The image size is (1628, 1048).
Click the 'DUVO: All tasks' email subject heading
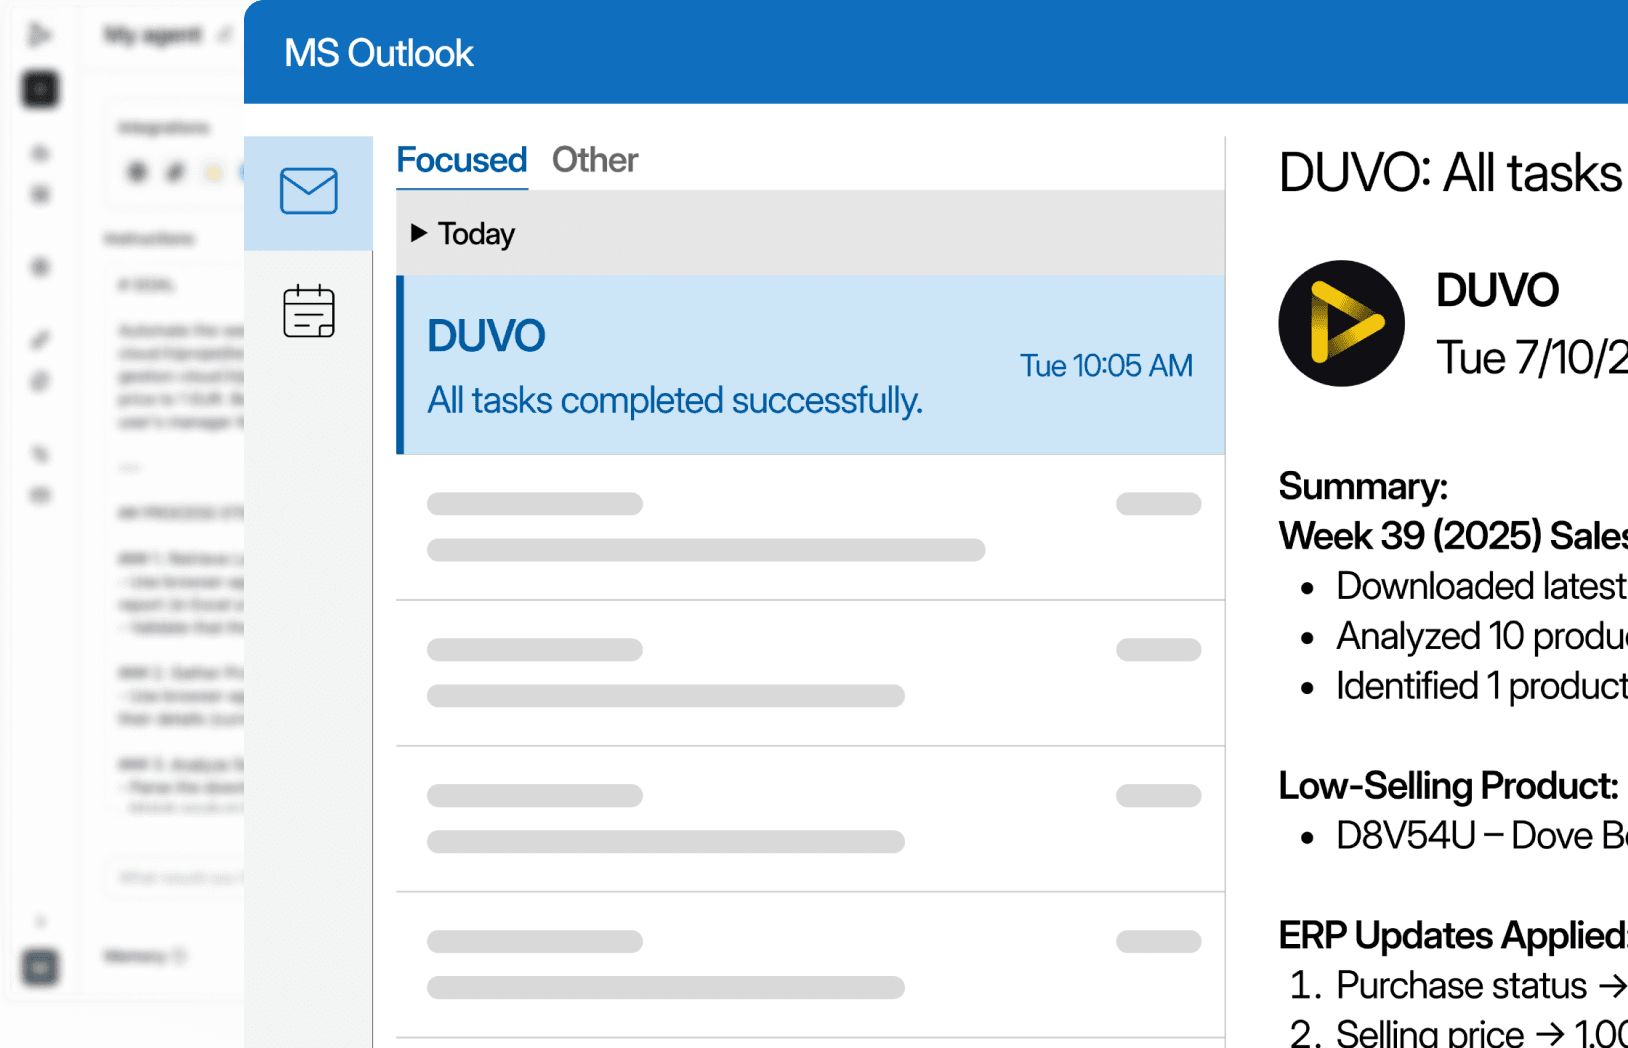point(1452,173)
